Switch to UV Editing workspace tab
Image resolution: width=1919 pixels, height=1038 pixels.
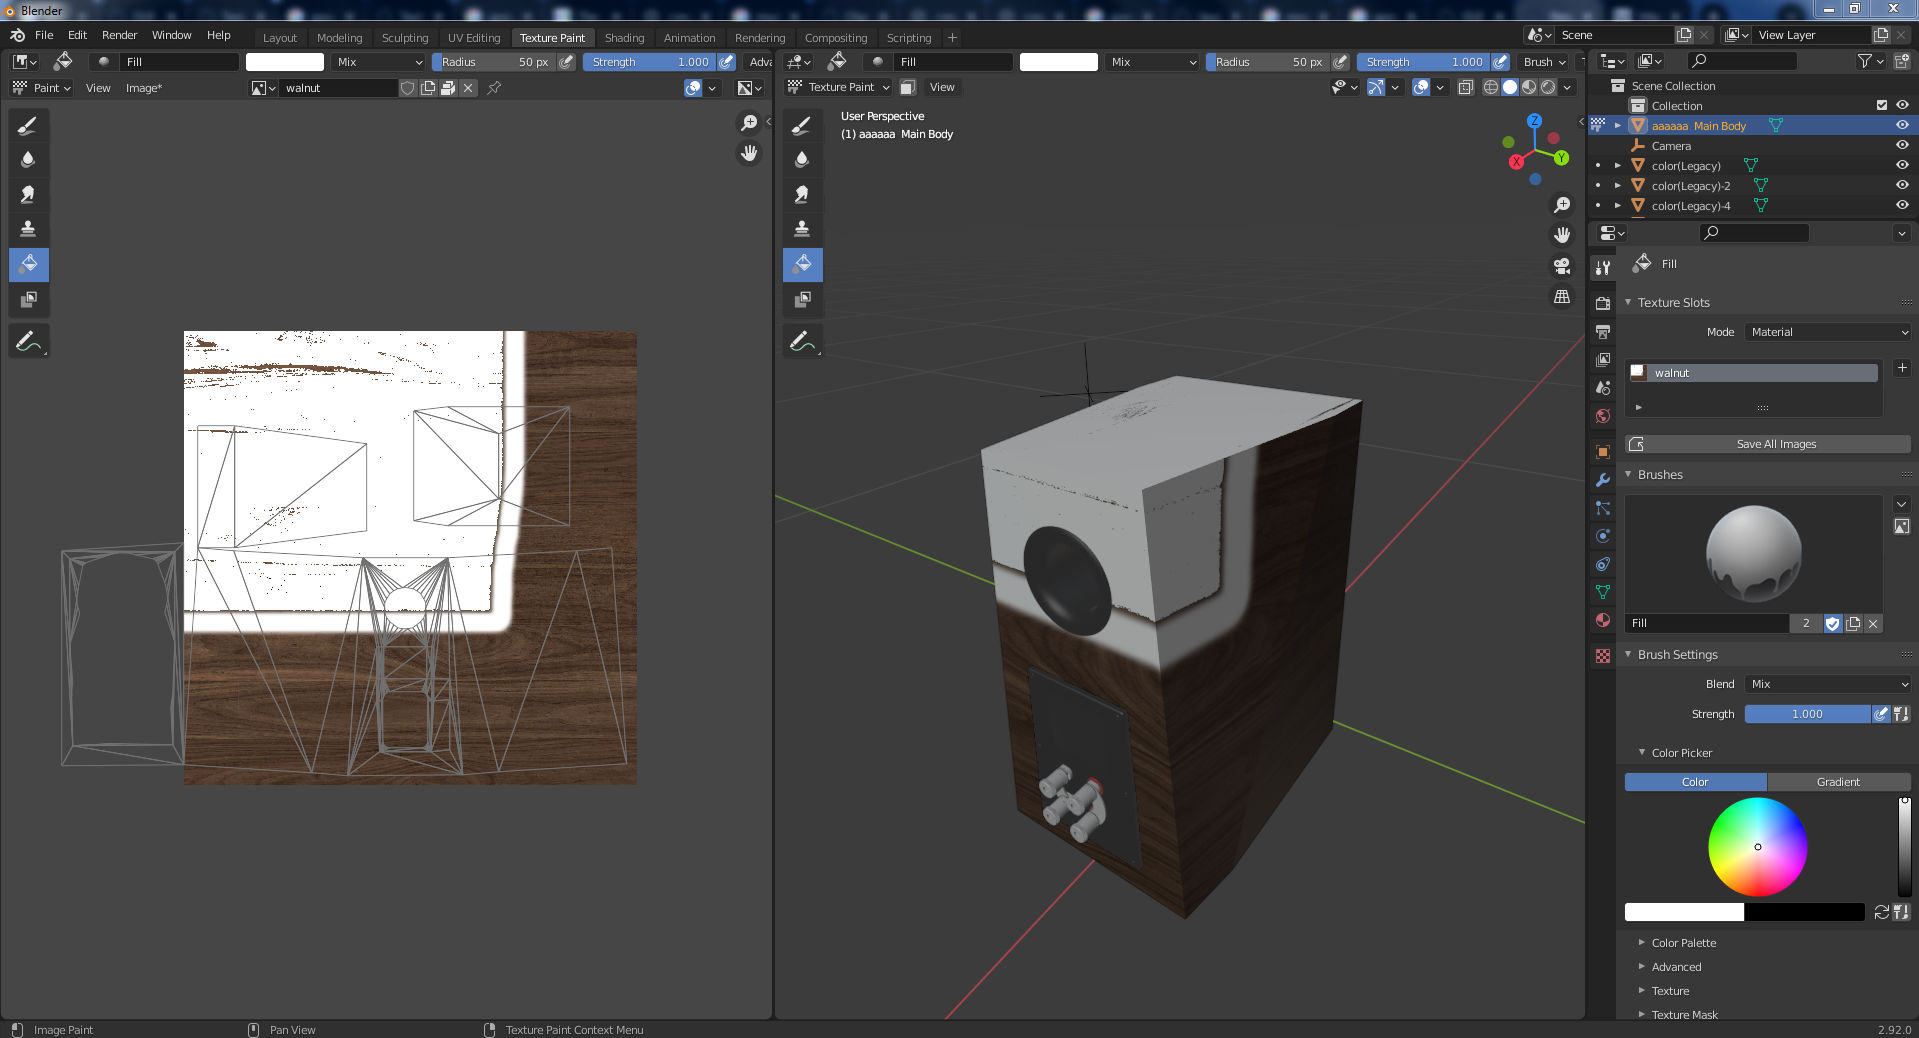[474, 38]
